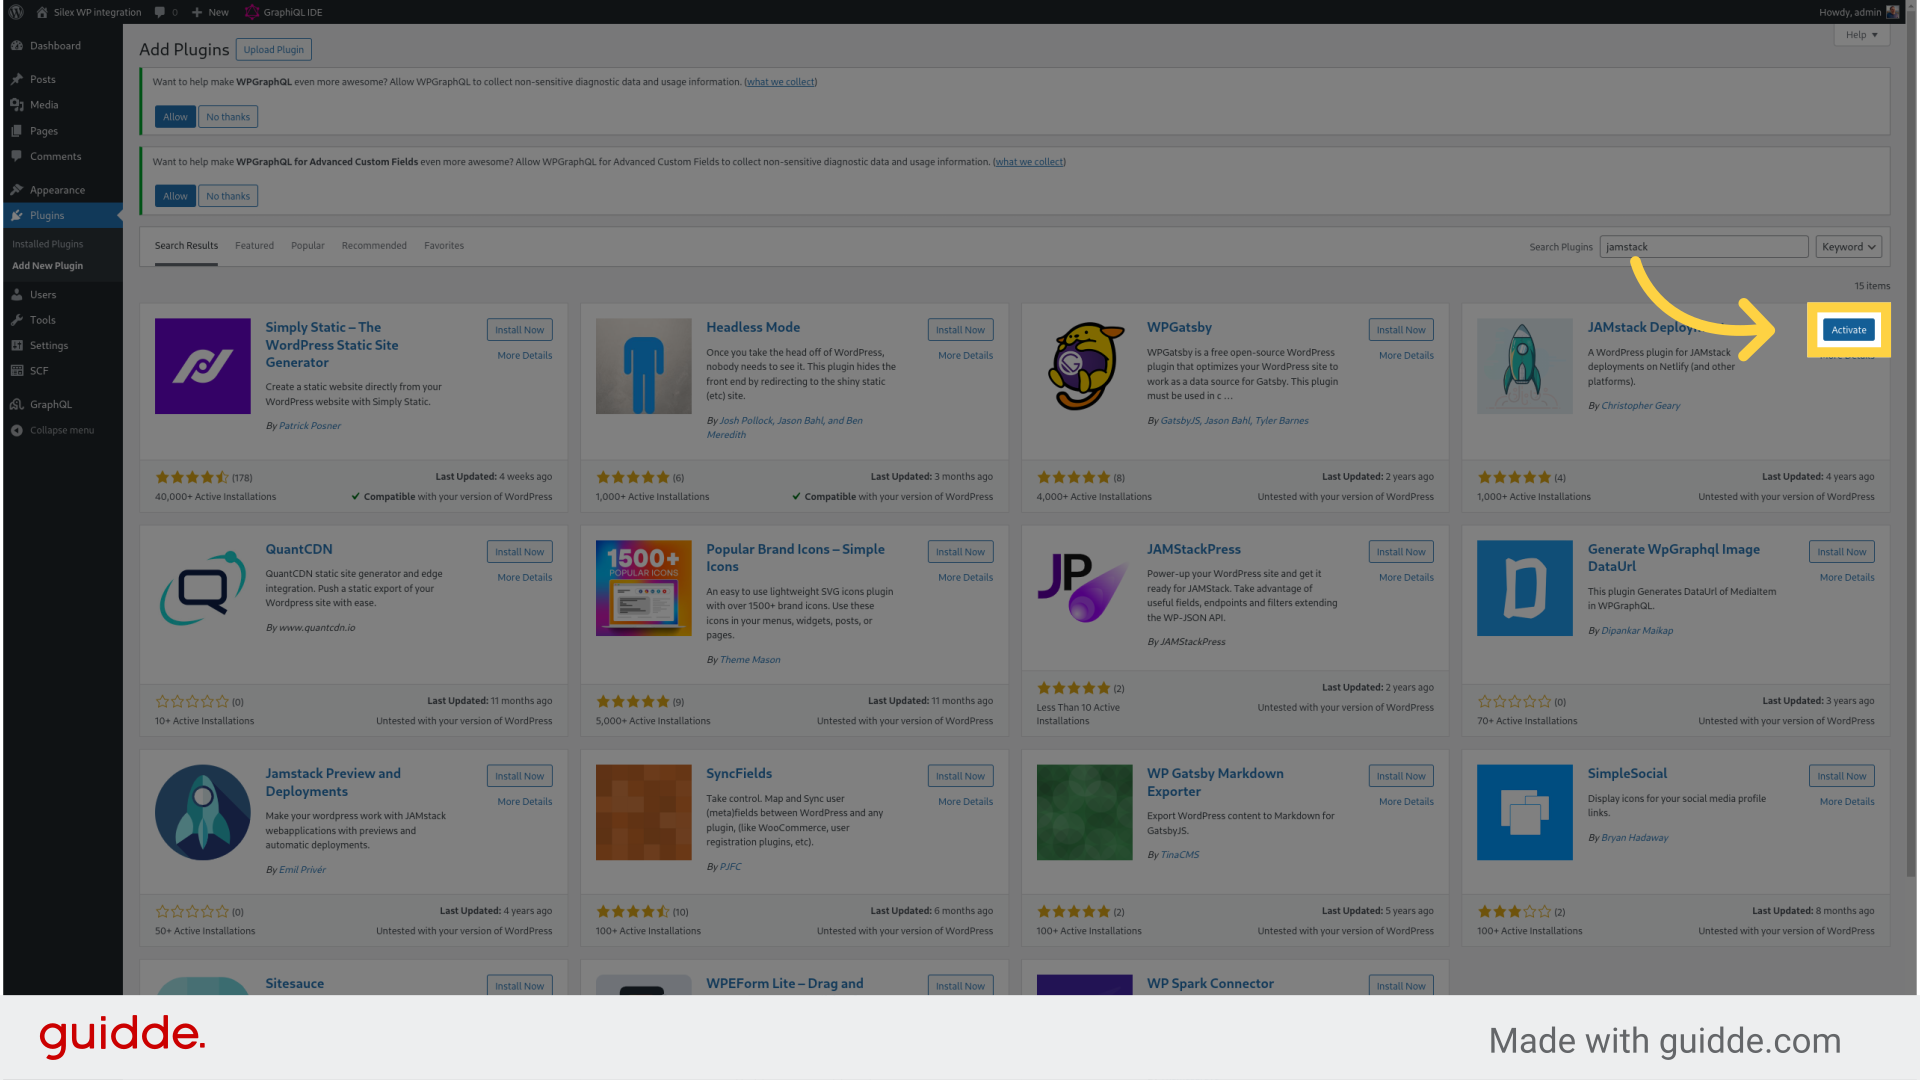Viewport: 1920px width, 1080px height.
Task: Open the Silex WP integration site home icon
Action: pyautogui.click(x=42, y=12)
